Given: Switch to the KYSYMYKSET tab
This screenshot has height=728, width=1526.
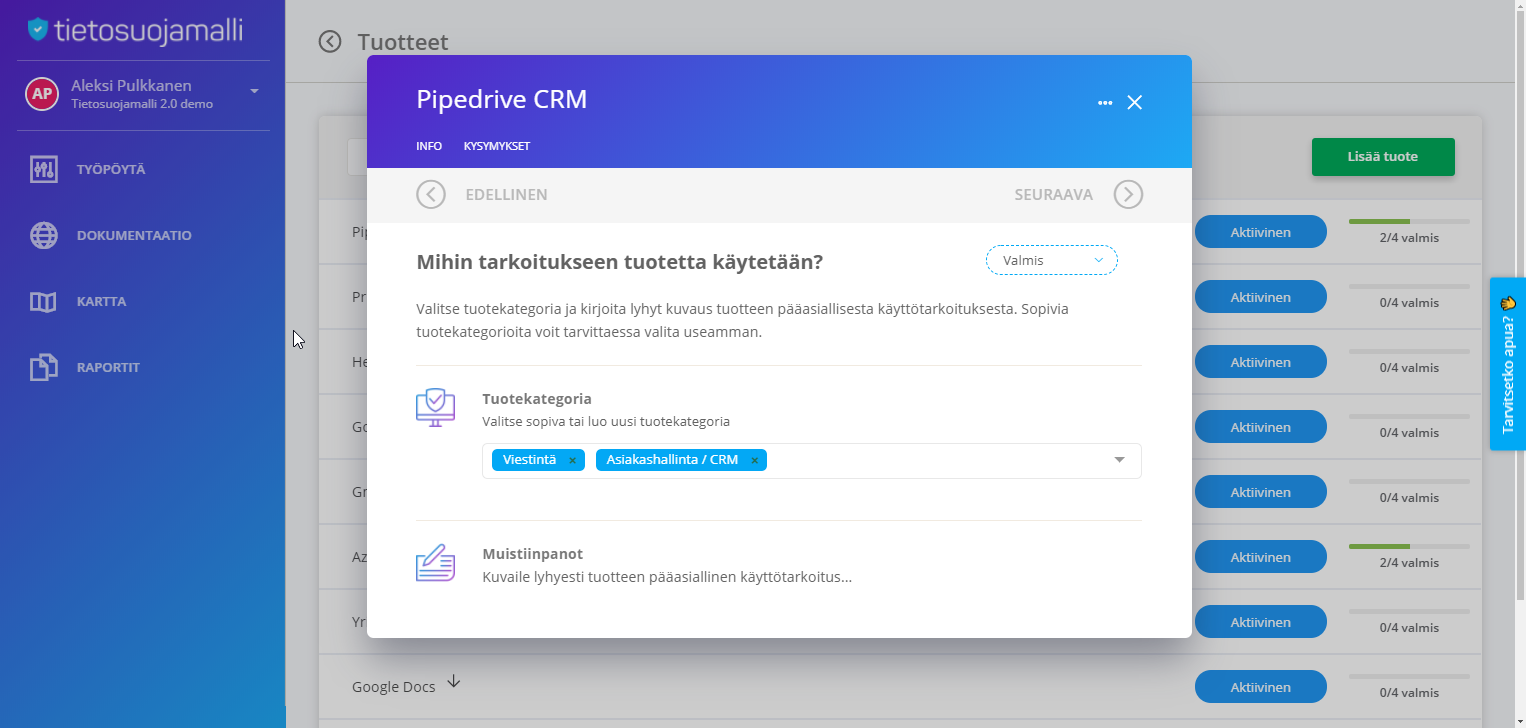Looking at the screenshot, I should tap(497, 146).
